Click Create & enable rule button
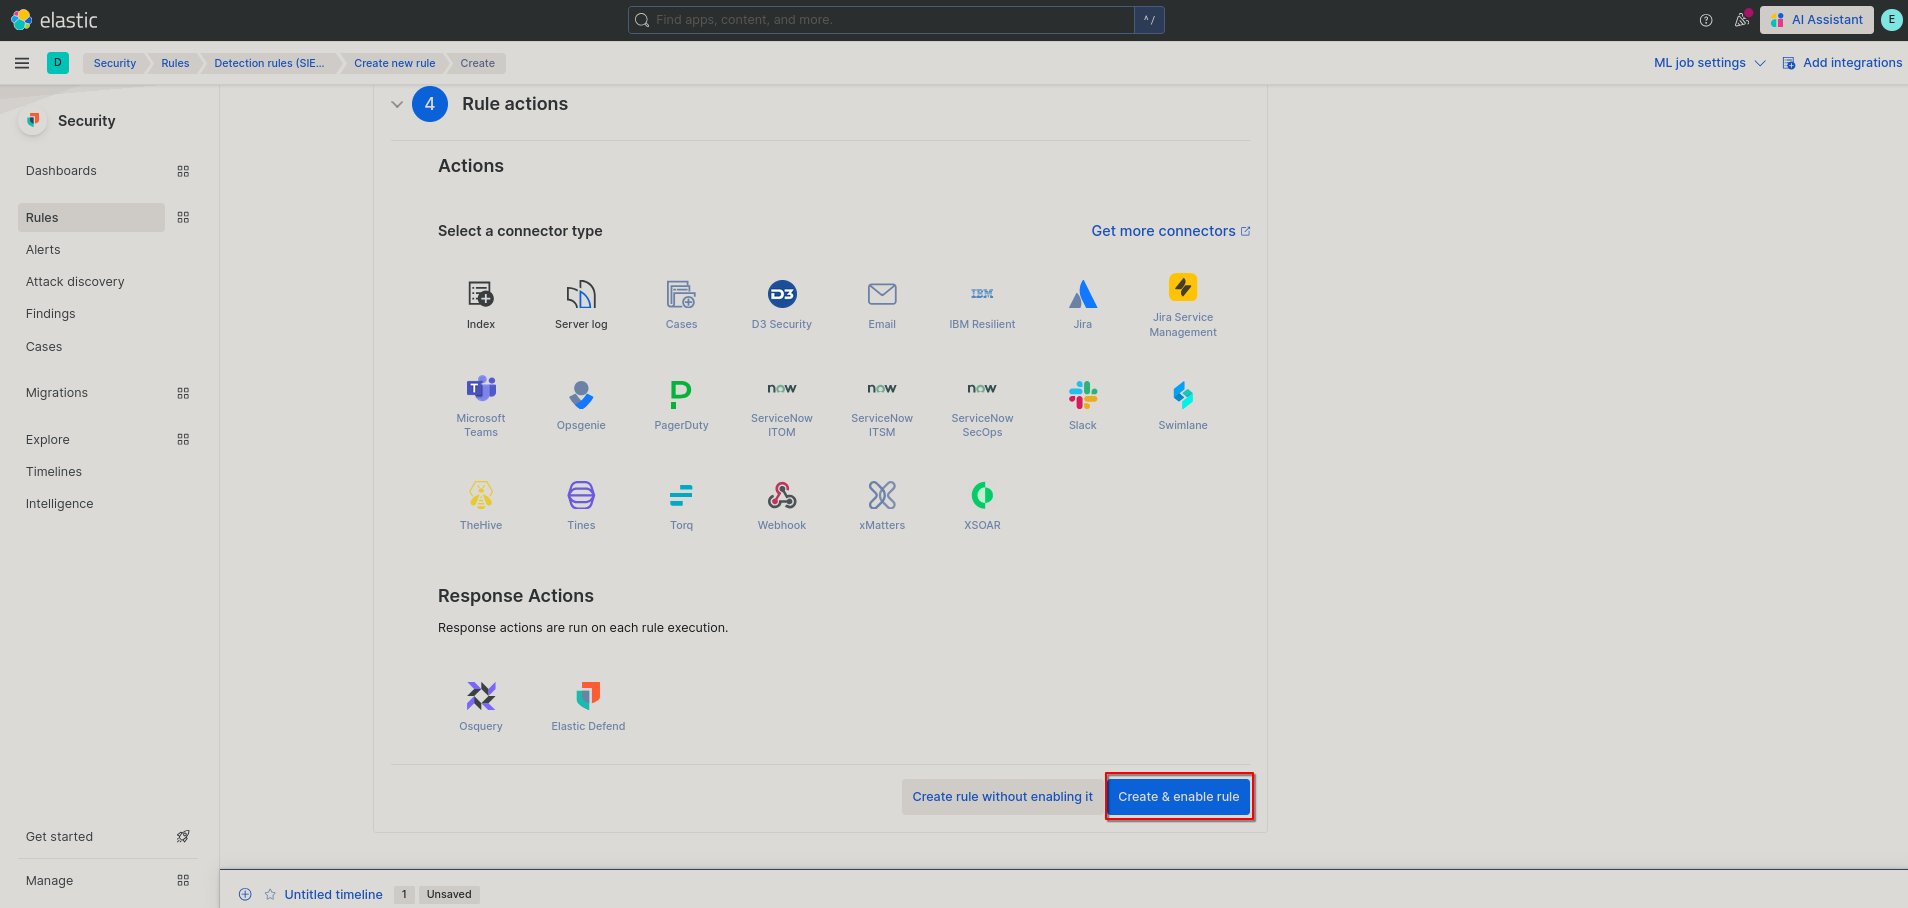Screen dimensions: 1908x908 [x=1179, y=797]
